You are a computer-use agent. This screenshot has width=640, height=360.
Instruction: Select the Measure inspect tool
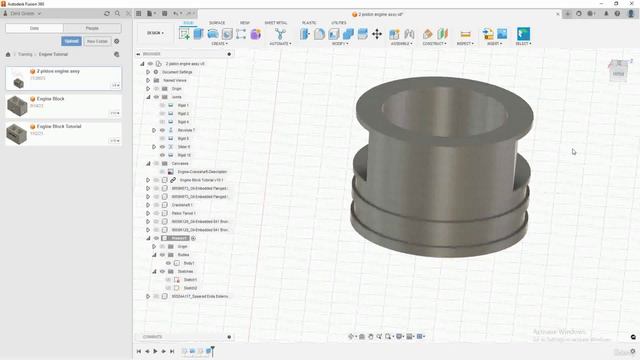coord(465,34)
